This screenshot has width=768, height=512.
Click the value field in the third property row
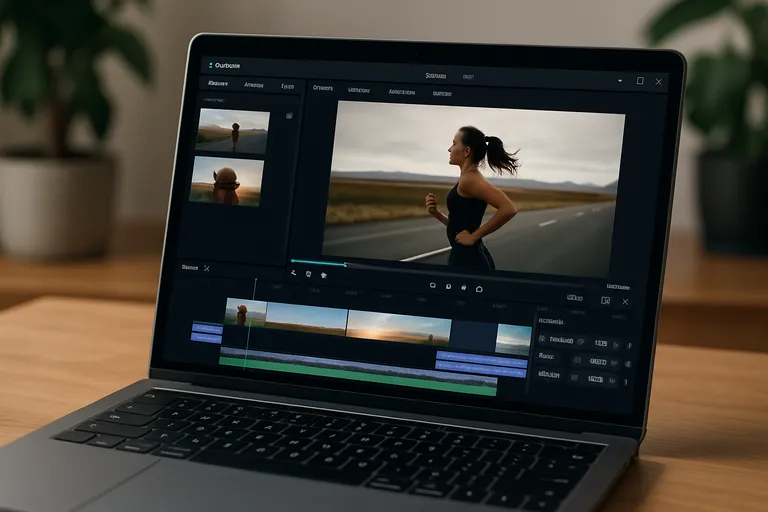595,379
